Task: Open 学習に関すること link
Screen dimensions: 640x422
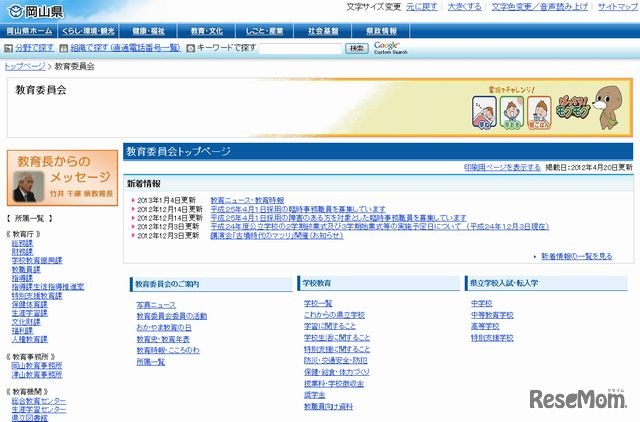Action: click(330, 326)
